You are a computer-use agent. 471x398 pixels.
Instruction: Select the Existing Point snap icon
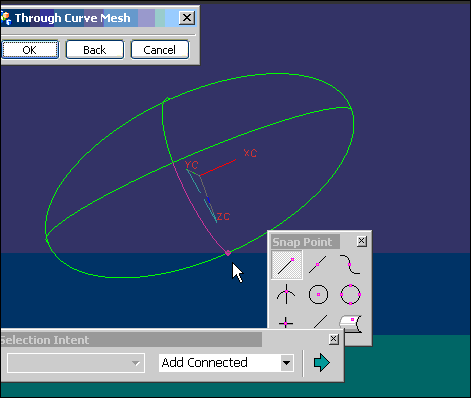(286, 322)
